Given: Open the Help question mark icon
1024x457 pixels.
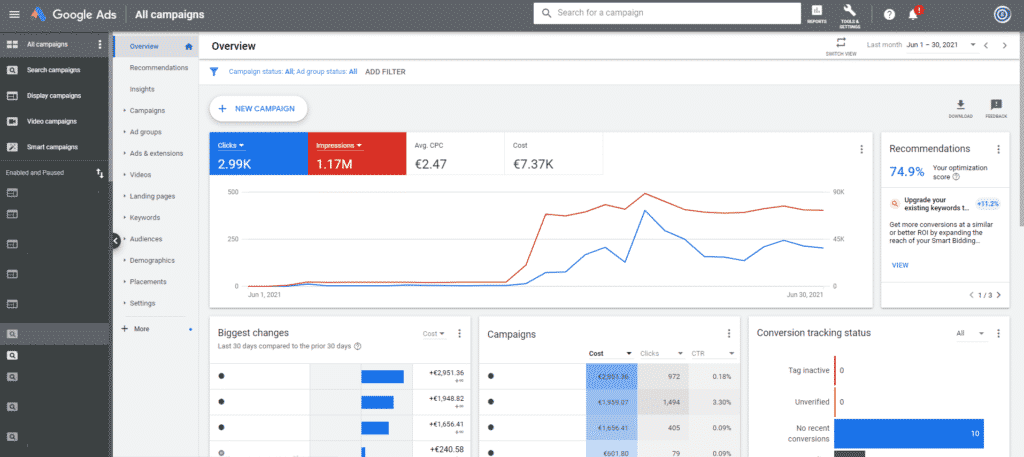Looking at the screenshot, I should (x=889, y=14).
